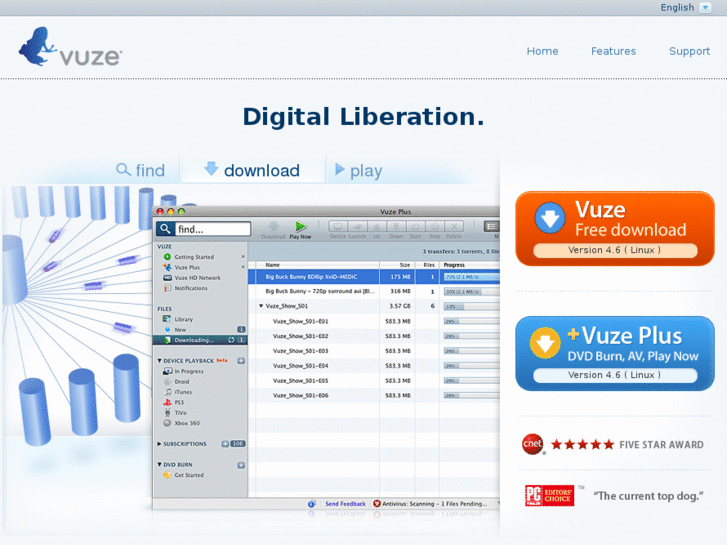Image resolution: width=727 pixels, height=545 pixels.
Task: Expand the Subscriptions section
Action: pyautogui.click(x=159, y=444)
